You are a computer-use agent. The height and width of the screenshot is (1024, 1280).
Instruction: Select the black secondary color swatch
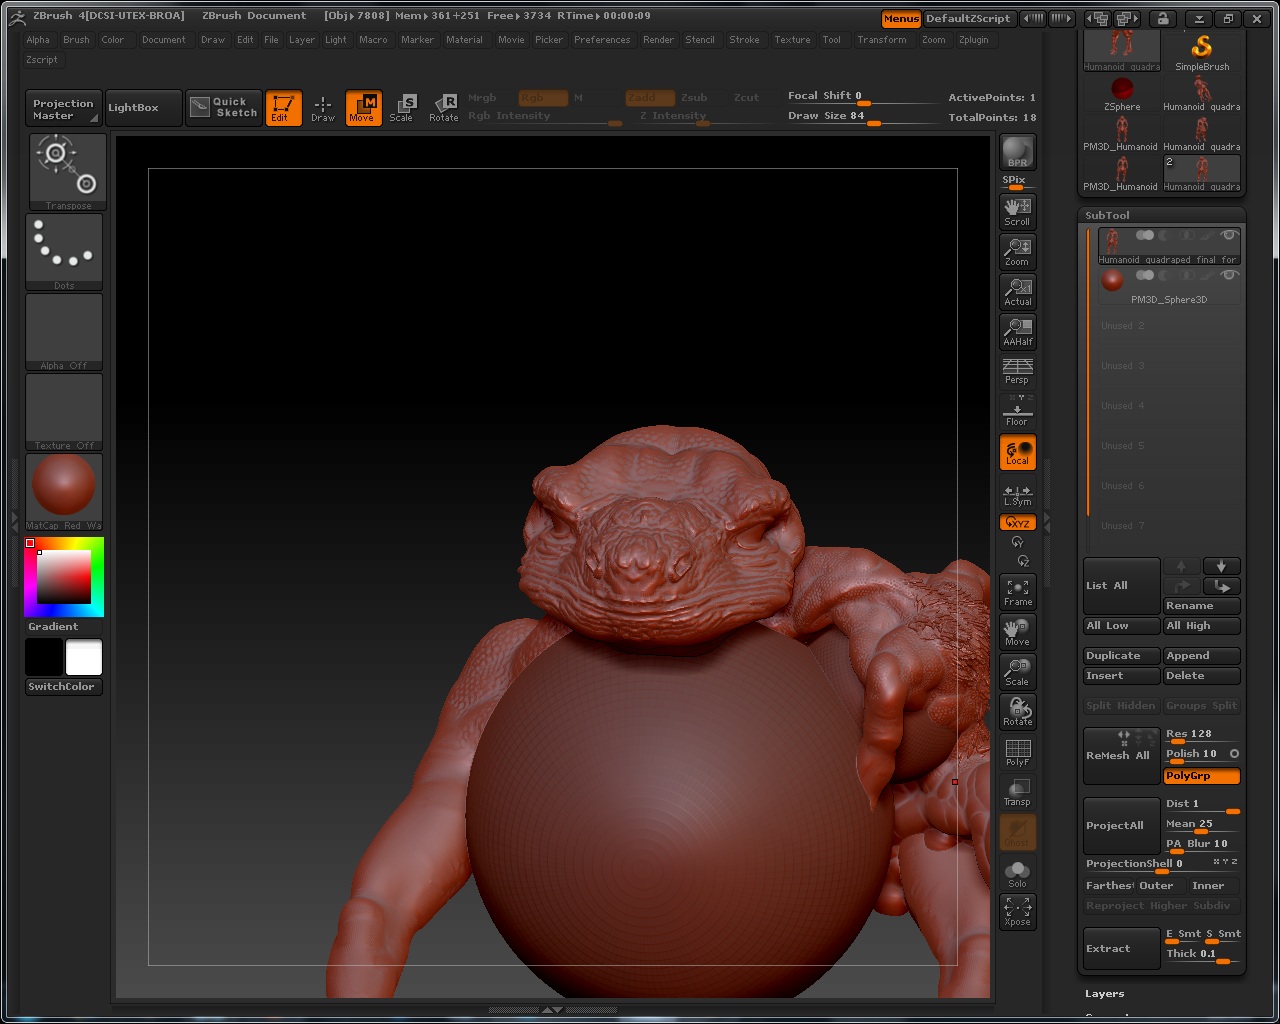pyautogui.click(x=44, y=657)
